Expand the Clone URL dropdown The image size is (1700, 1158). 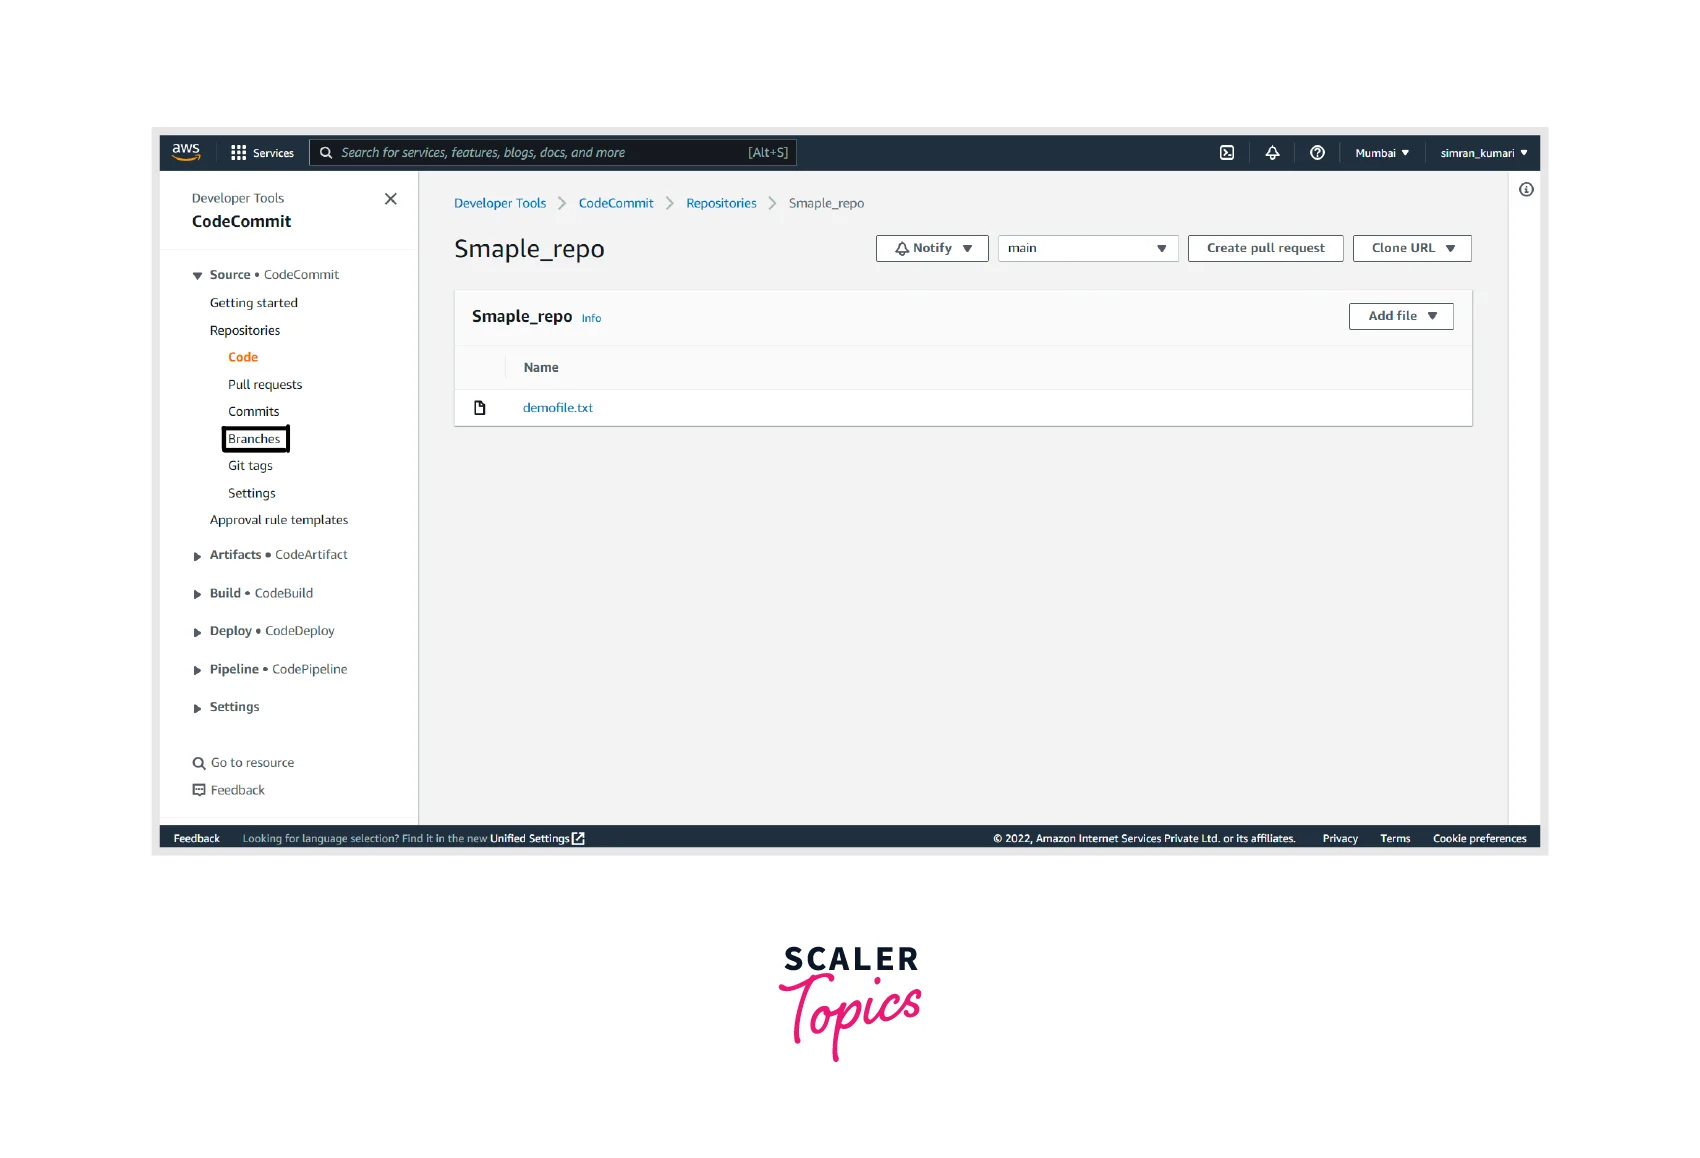pyautogui.click(x=1411, y=248)
